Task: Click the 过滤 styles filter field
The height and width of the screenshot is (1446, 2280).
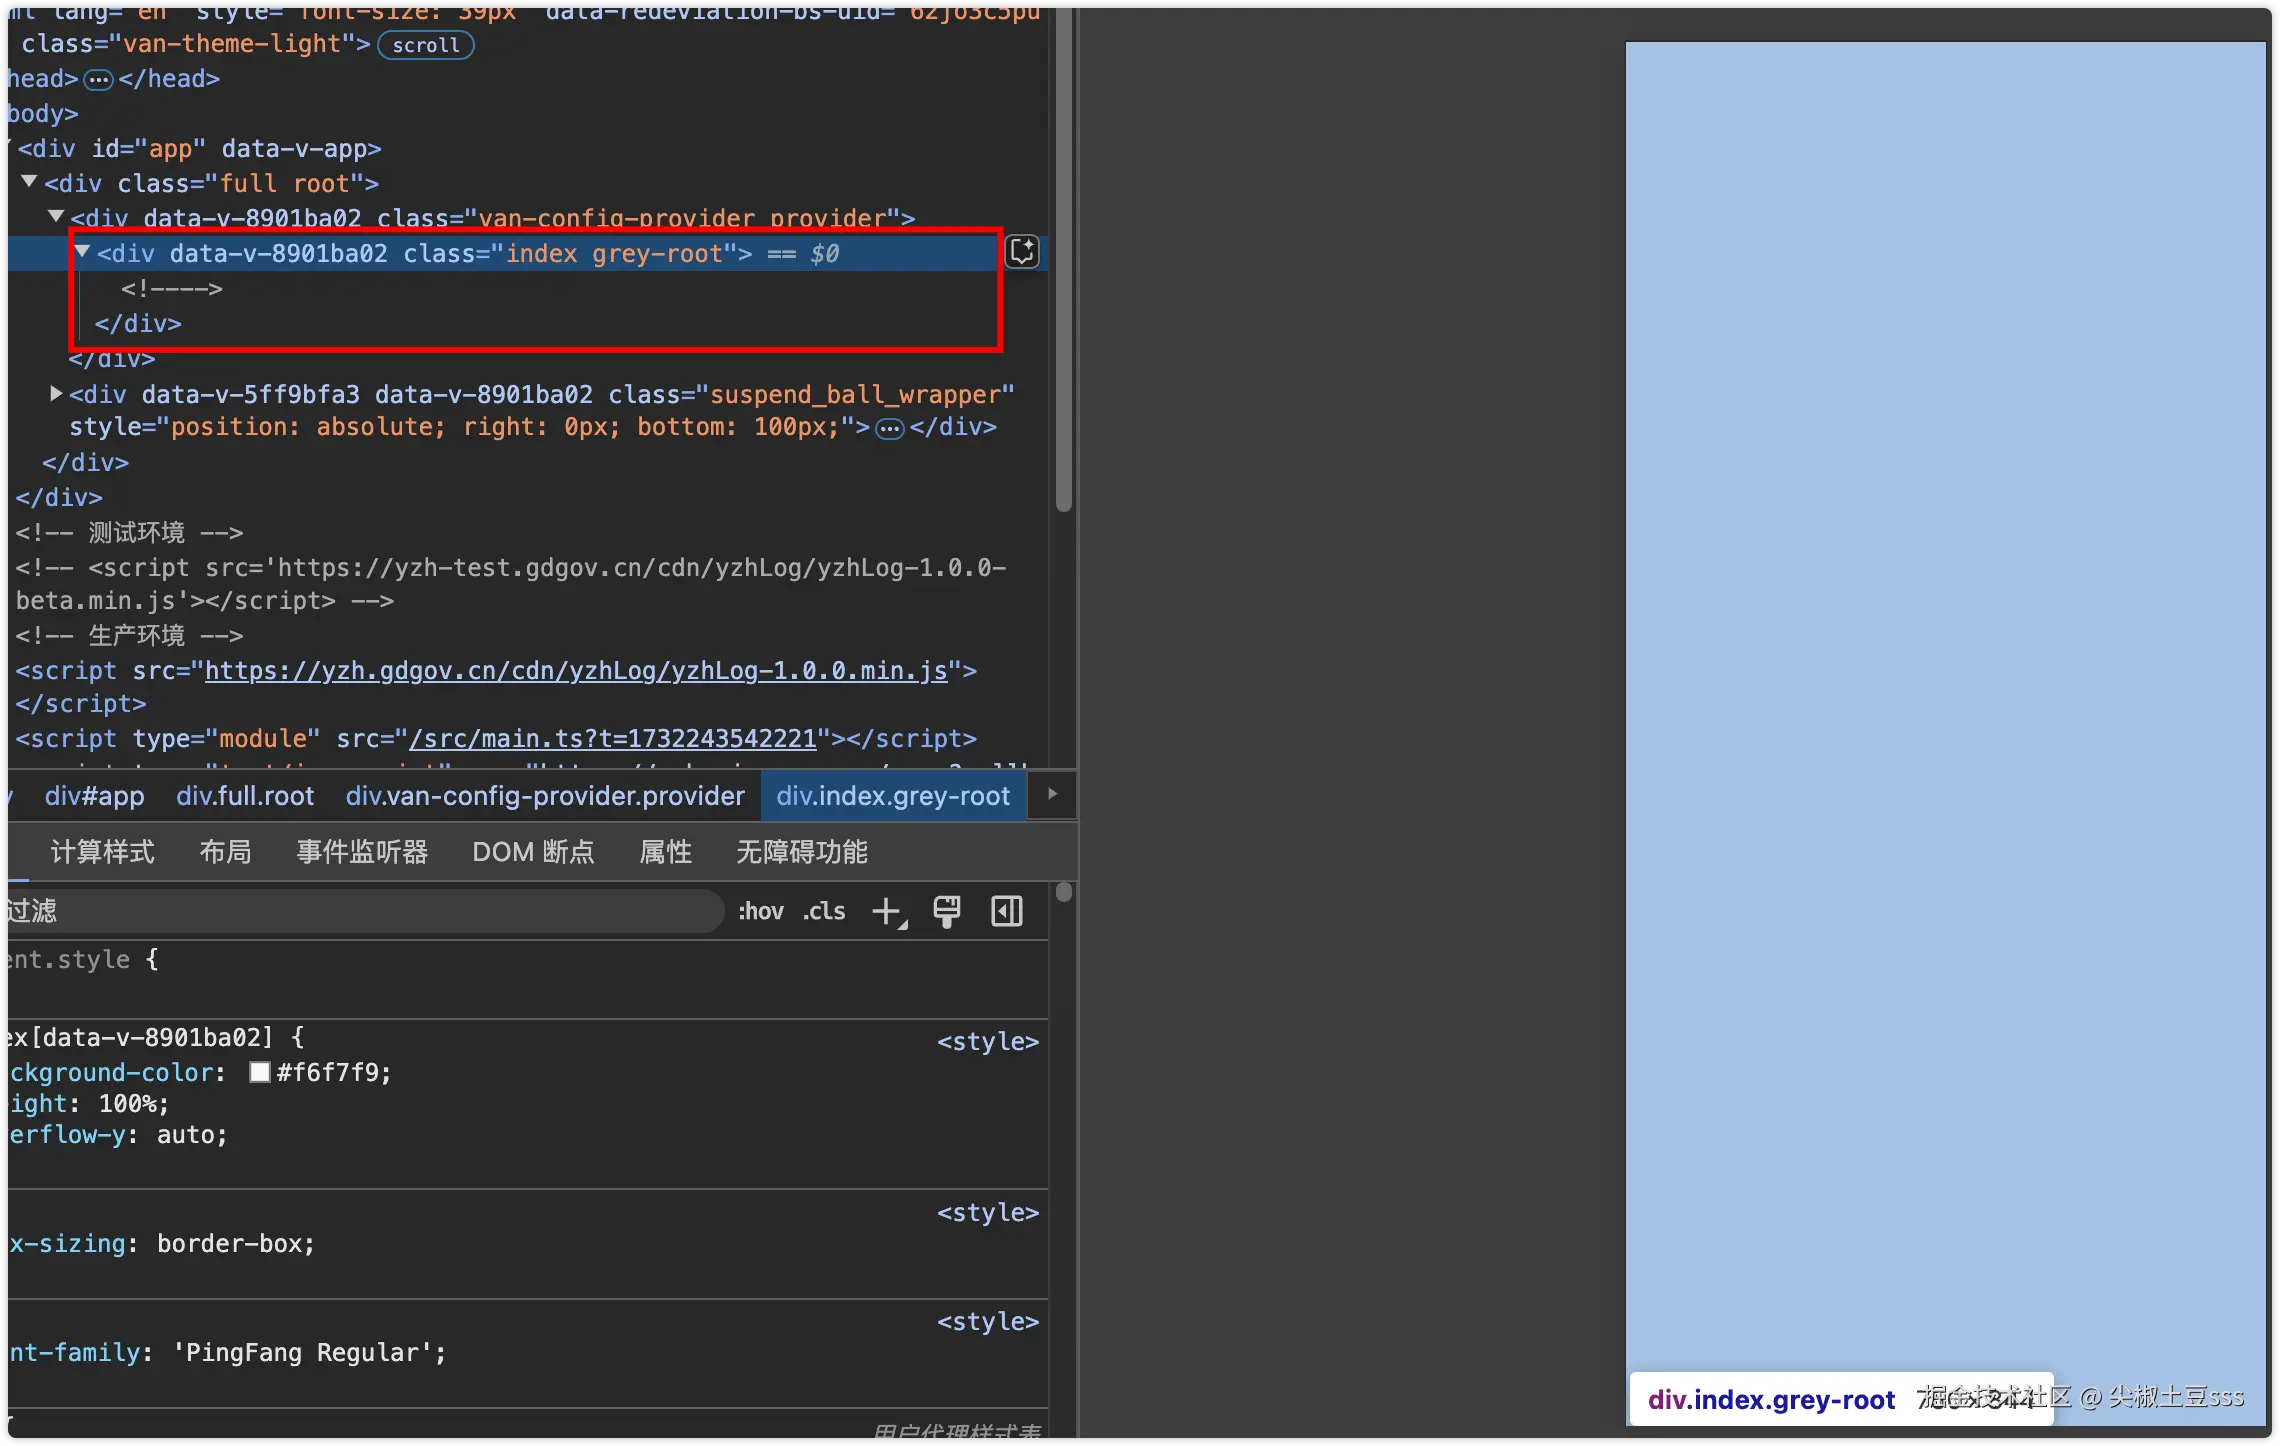Action: pos(360,911)
